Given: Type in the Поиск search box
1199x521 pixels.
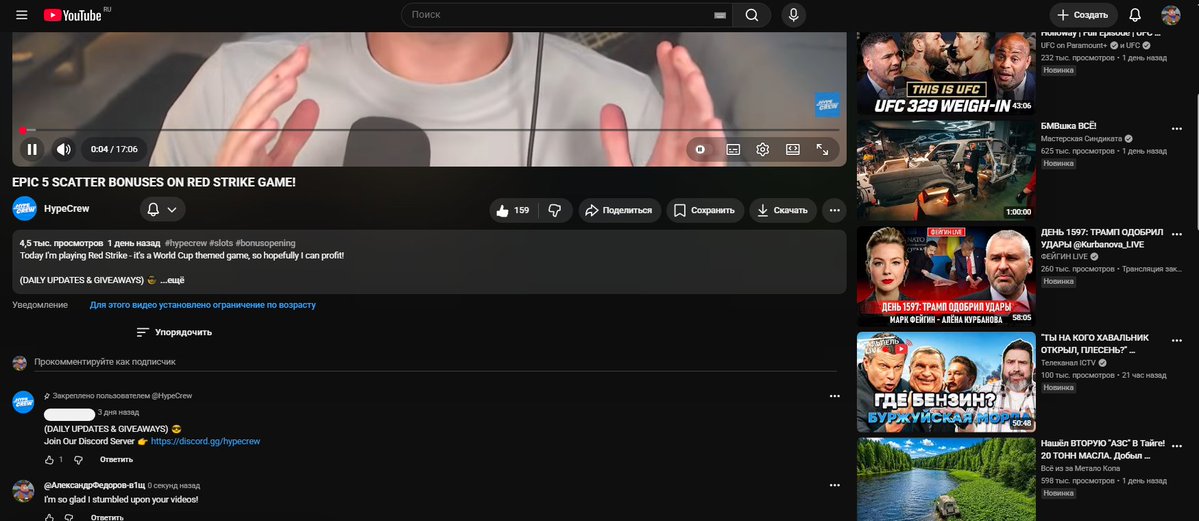Looking at the screenshot, I should pos(558,15).
